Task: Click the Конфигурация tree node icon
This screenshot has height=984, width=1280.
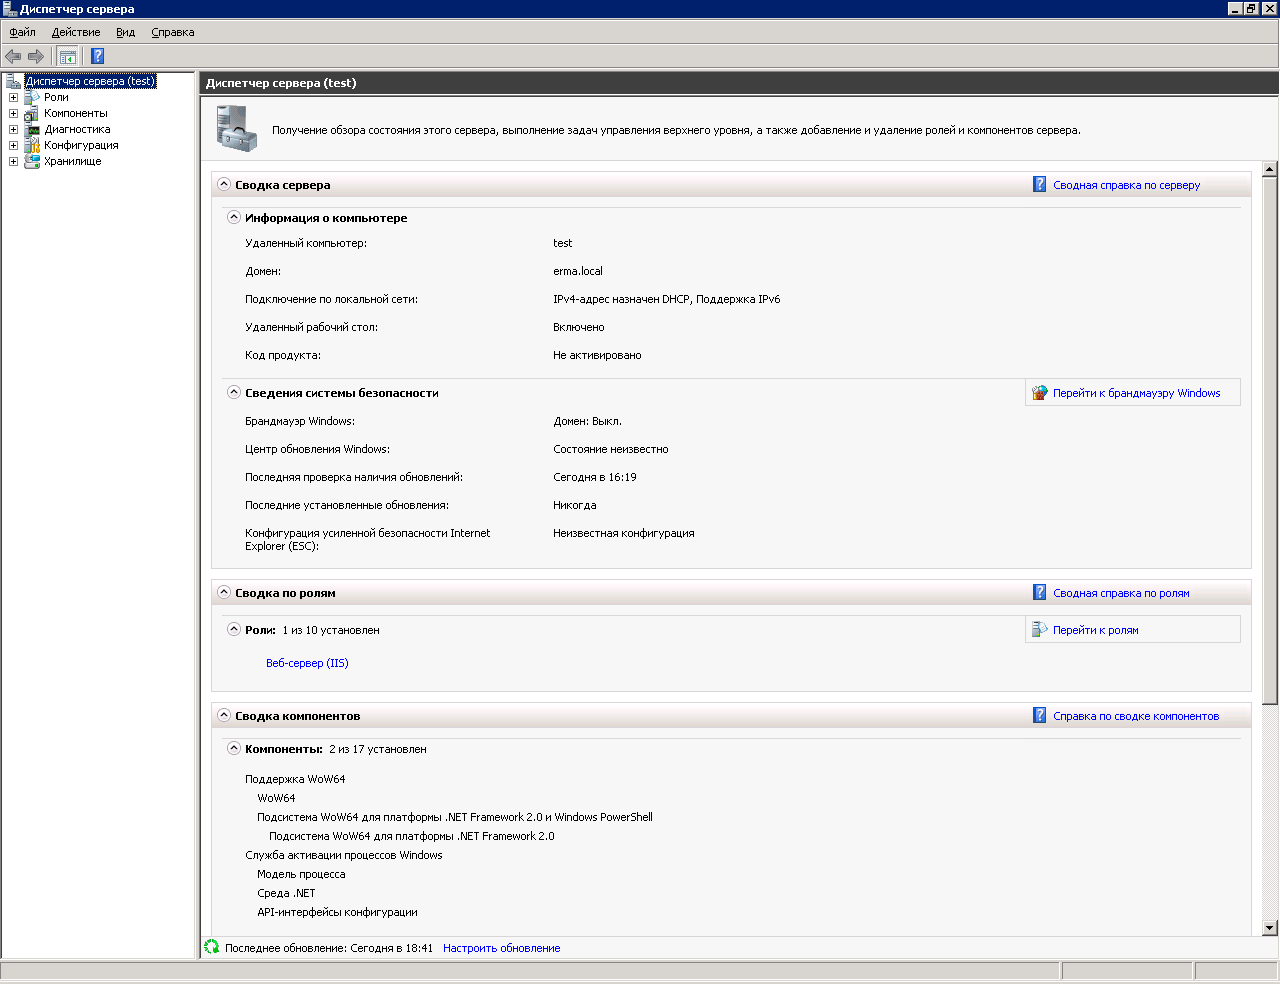Action: [32, 145]
